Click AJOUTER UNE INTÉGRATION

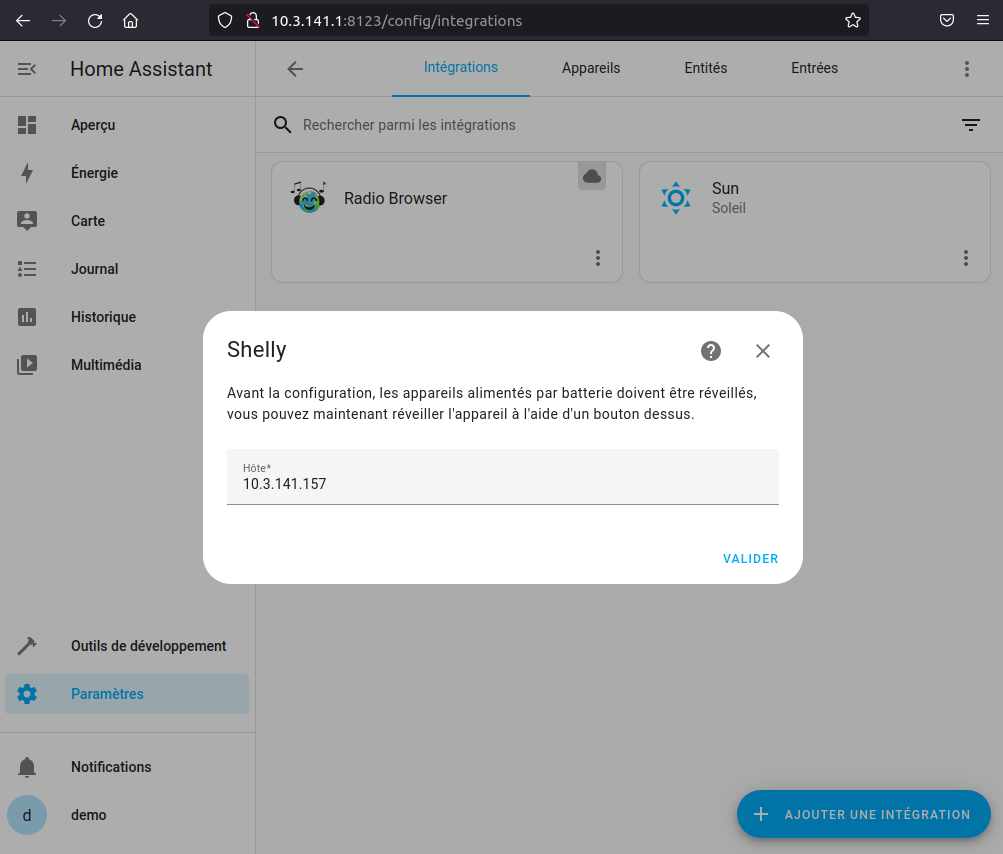tap(862, 814)
